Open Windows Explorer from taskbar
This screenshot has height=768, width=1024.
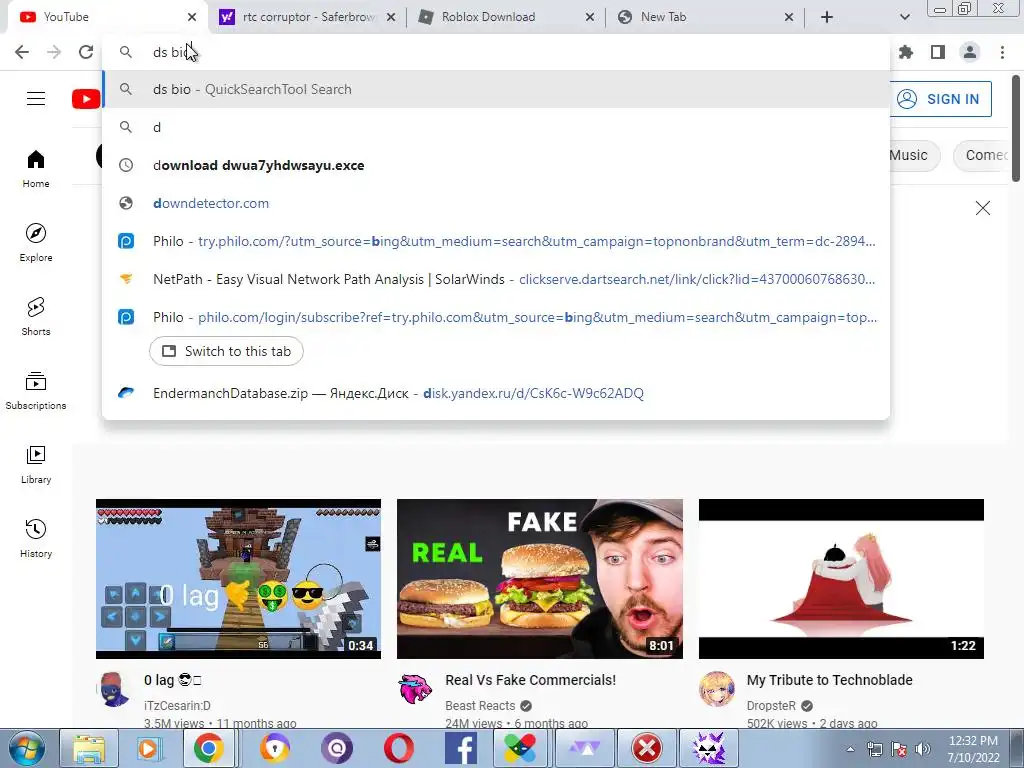(89, 748)
